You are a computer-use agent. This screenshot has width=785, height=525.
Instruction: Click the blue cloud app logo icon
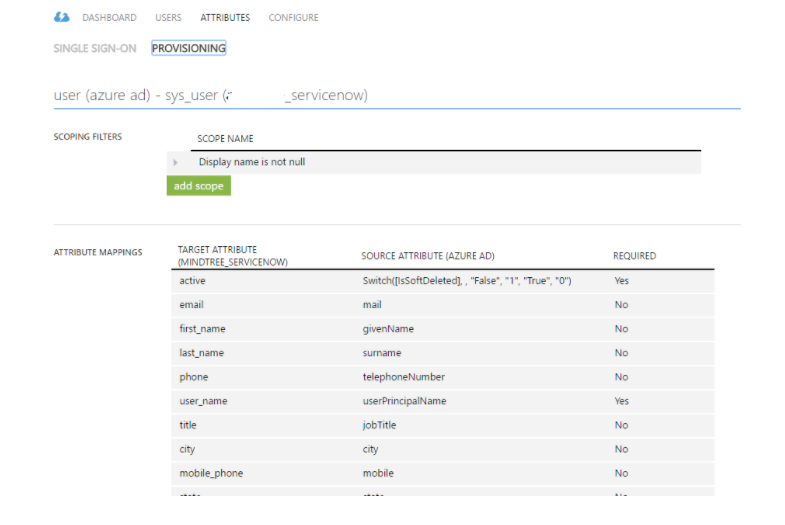tap(62, 18)
